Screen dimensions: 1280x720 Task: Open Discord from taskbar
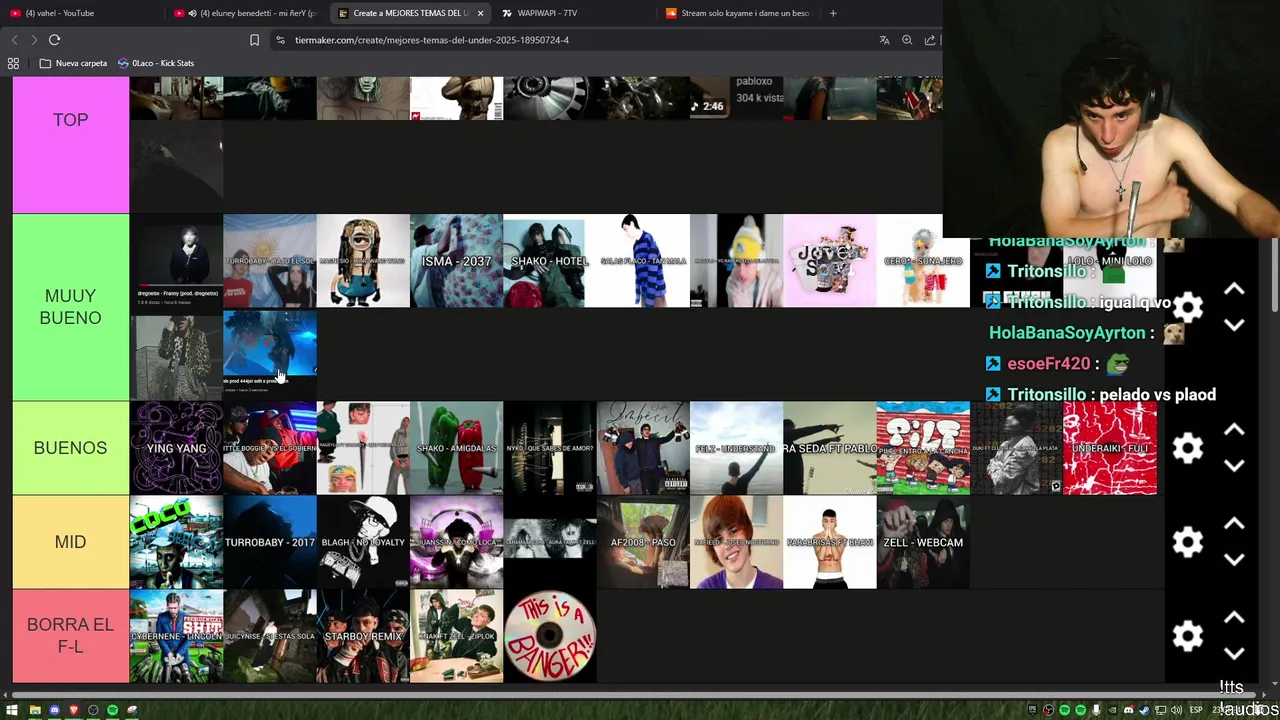click(54, 710)
